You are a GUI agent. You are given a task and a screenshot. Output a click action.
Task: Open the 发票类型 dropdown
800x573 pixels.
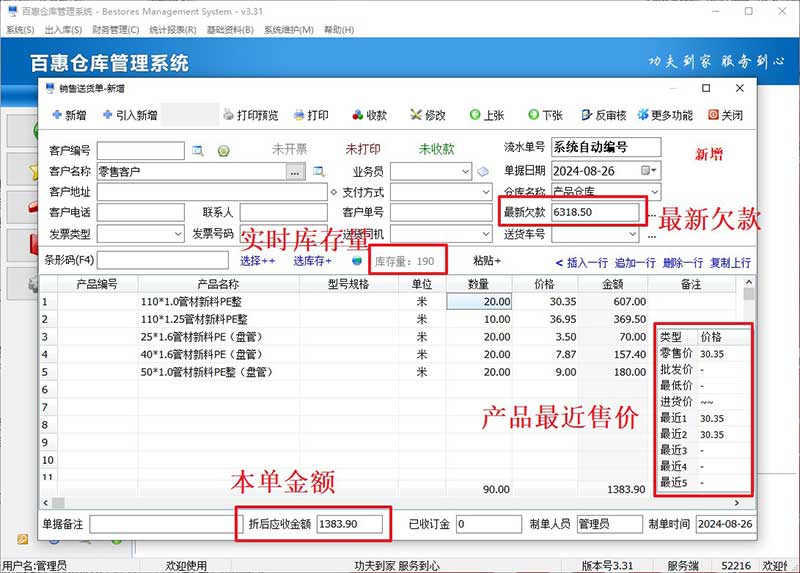click(178, 234)
